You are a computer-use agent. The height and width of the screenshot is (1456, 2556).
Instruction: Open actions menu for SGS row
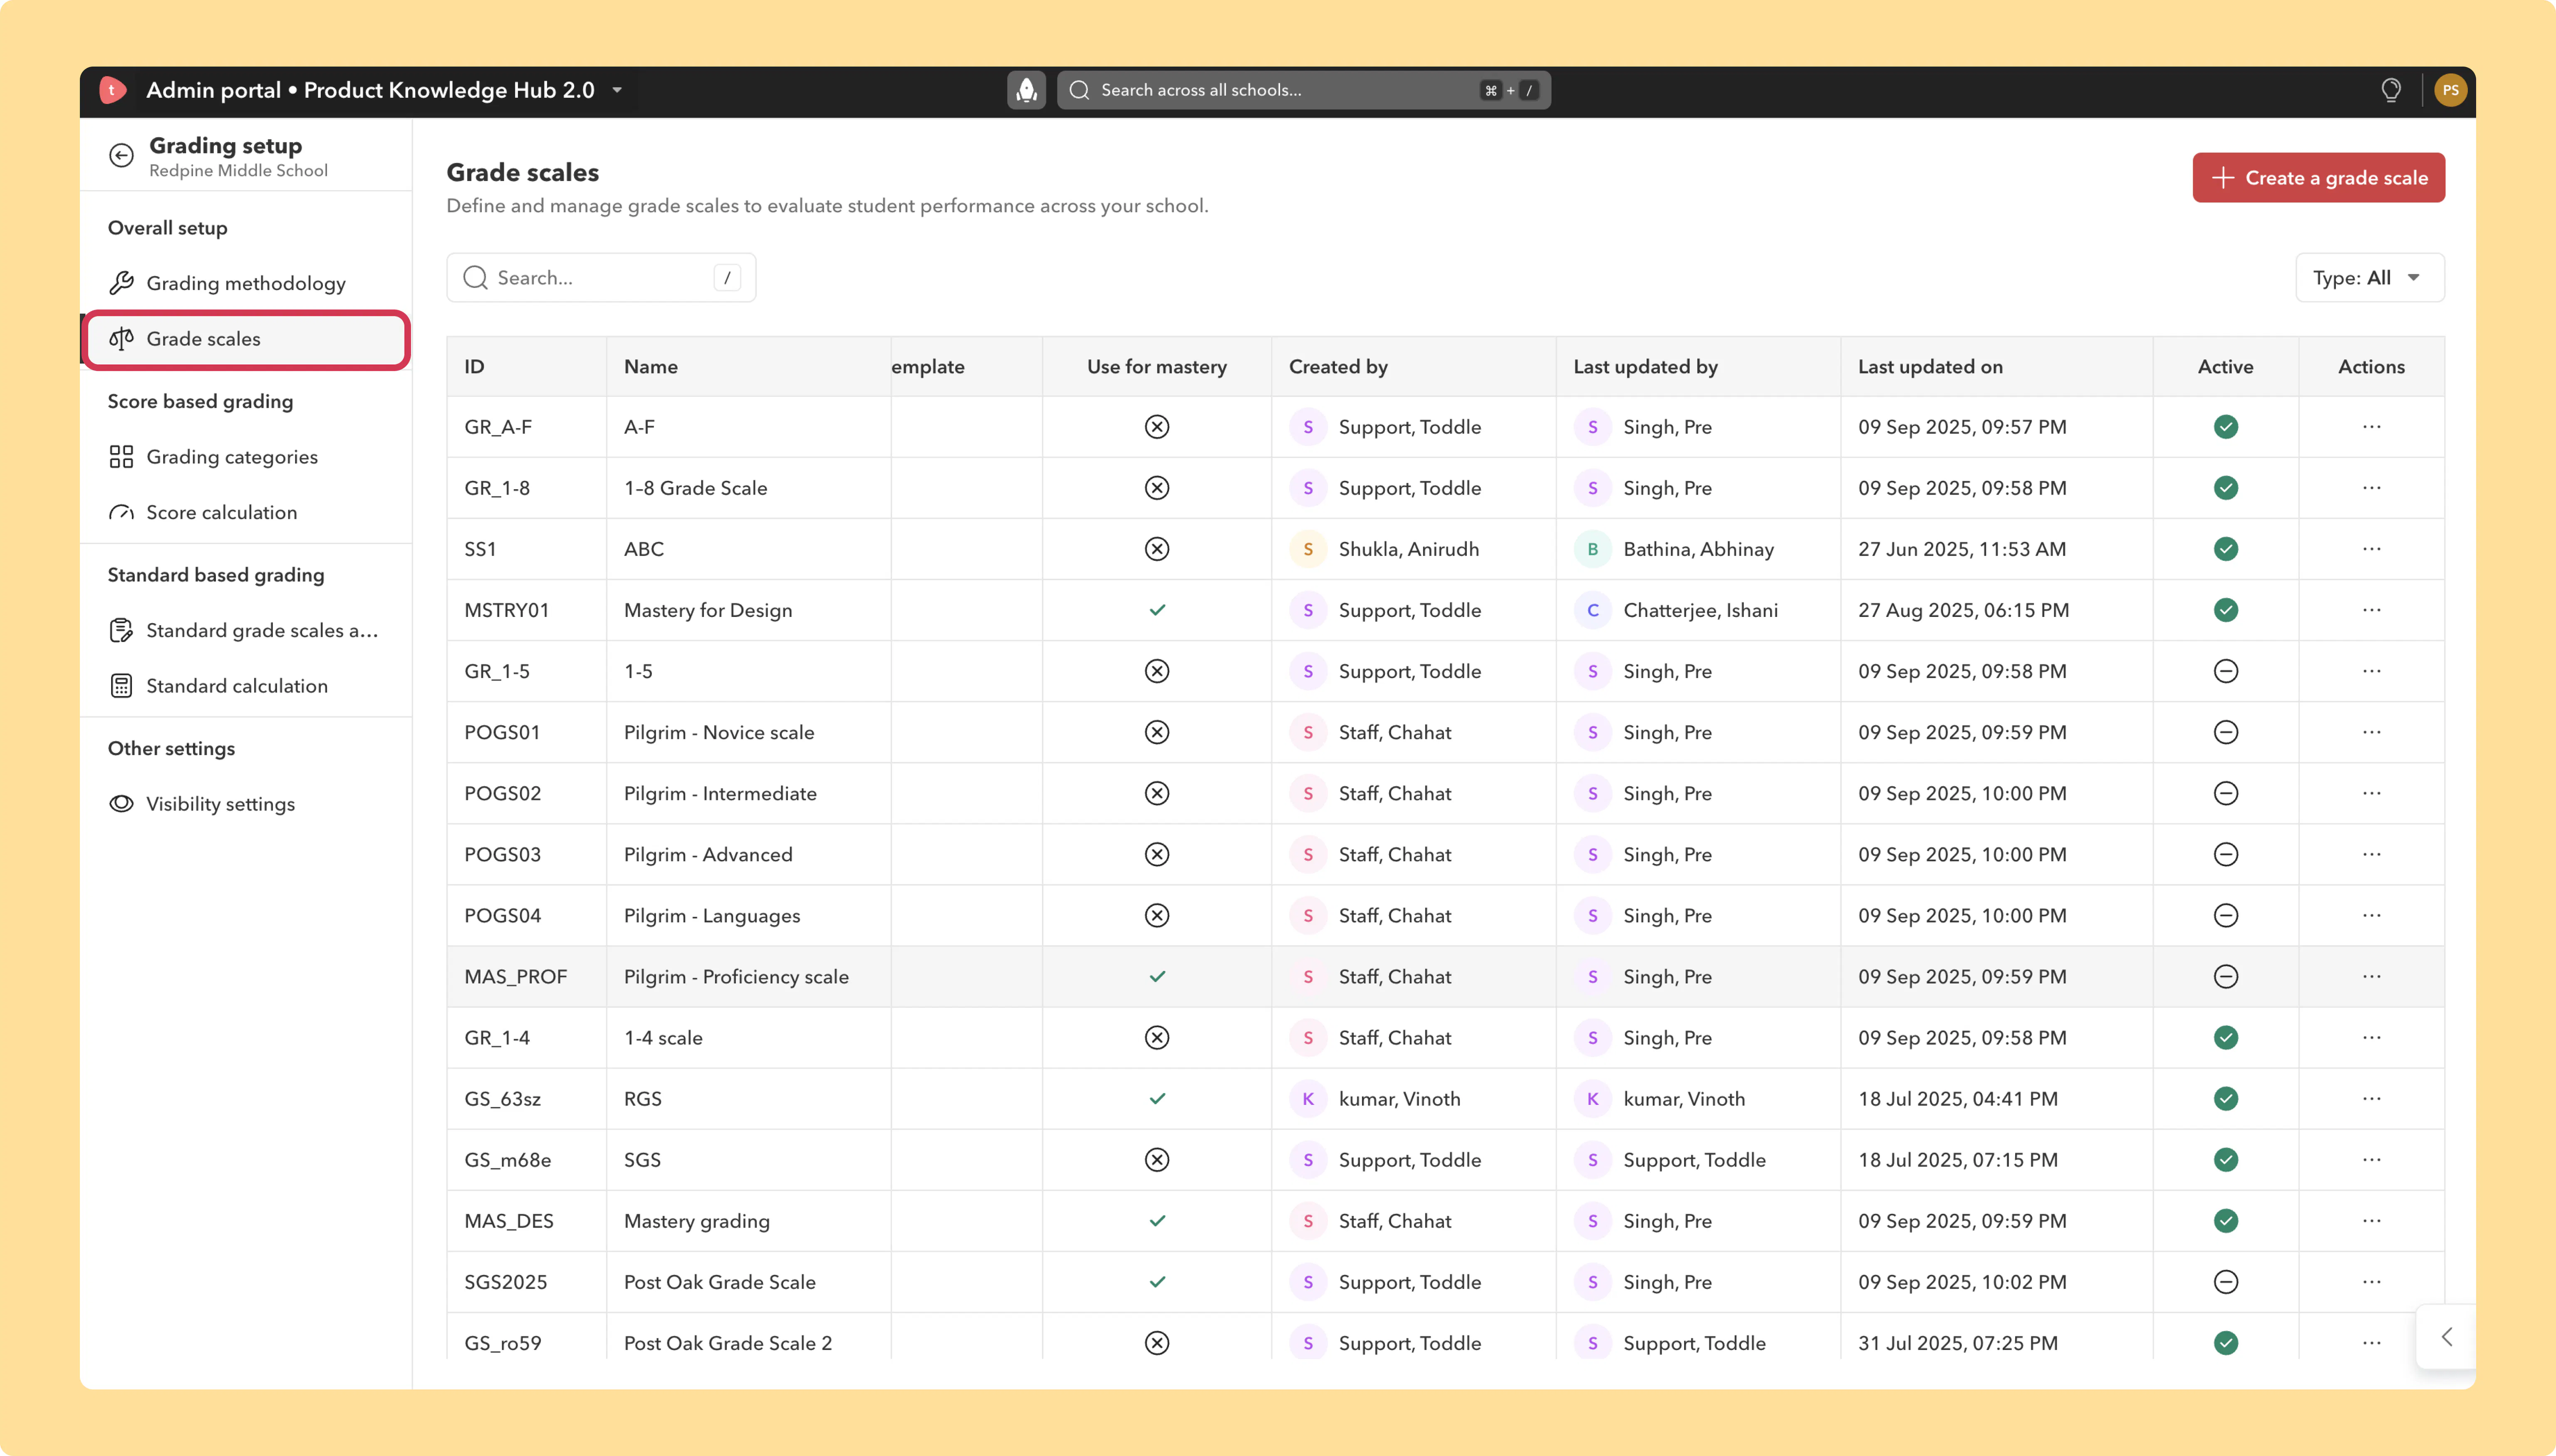coord(2371,1160)
